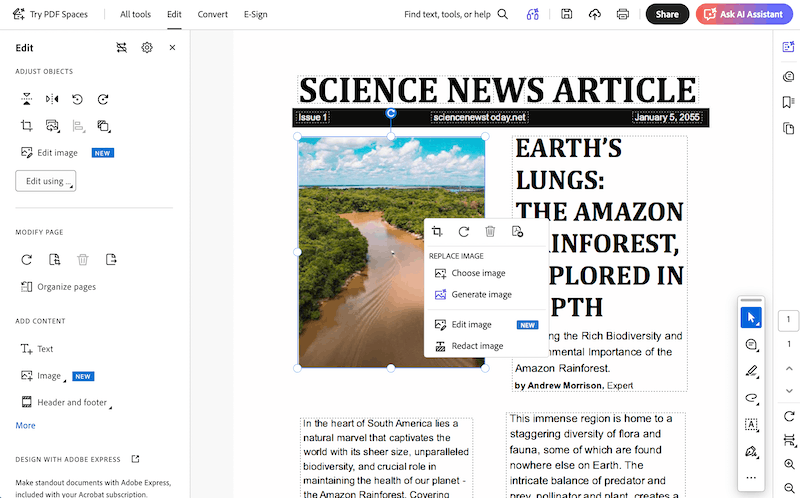Viewport: 800px width, 498px height.
Task: Flip image vertically in Adjust Objects
Action: (x=27, y=99)
